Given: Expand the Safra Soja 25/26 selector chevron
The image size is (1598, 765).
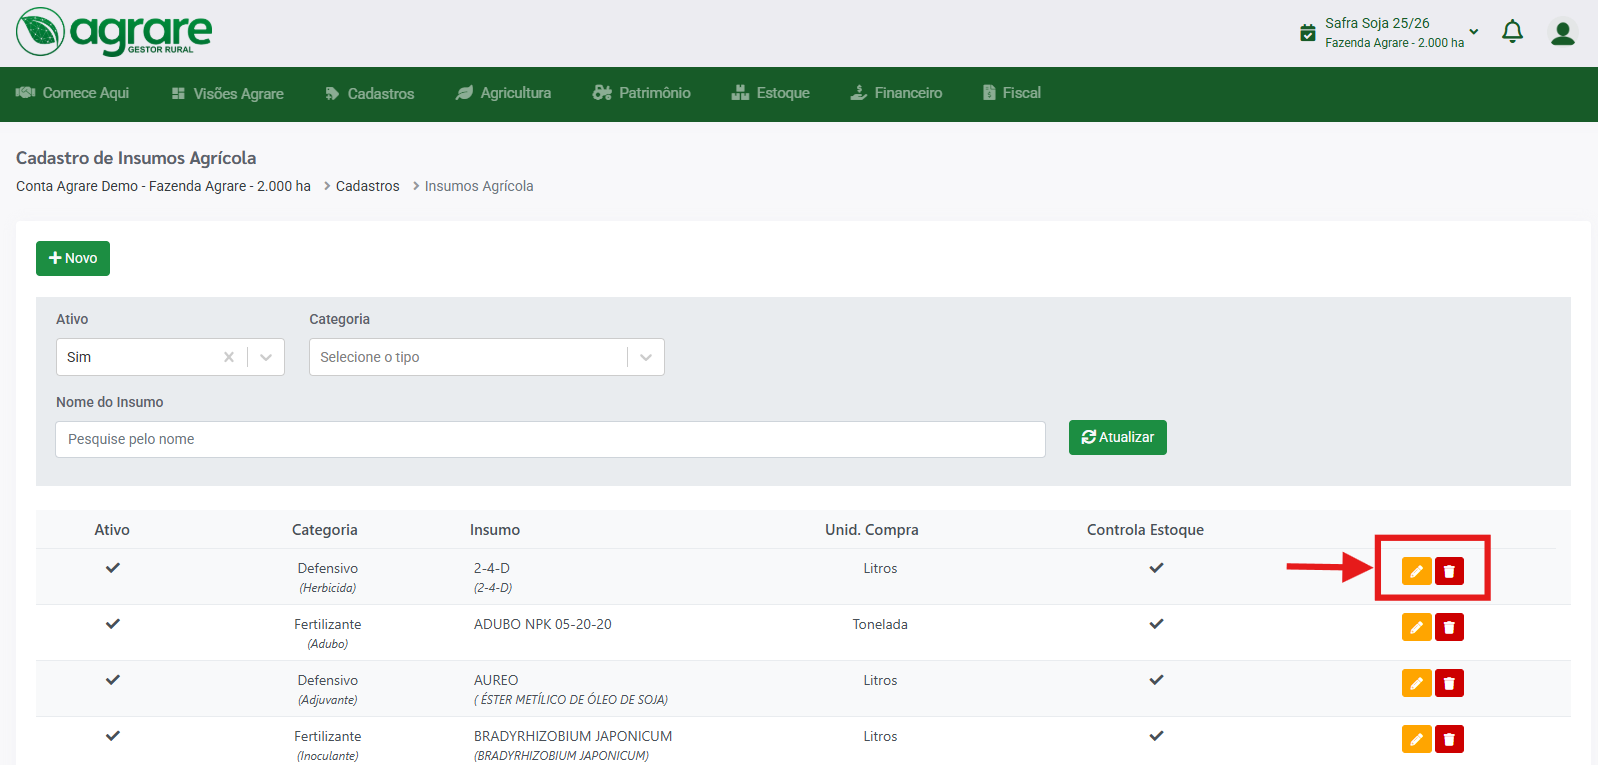Looking at the screenshot, I should [1473, 32].
